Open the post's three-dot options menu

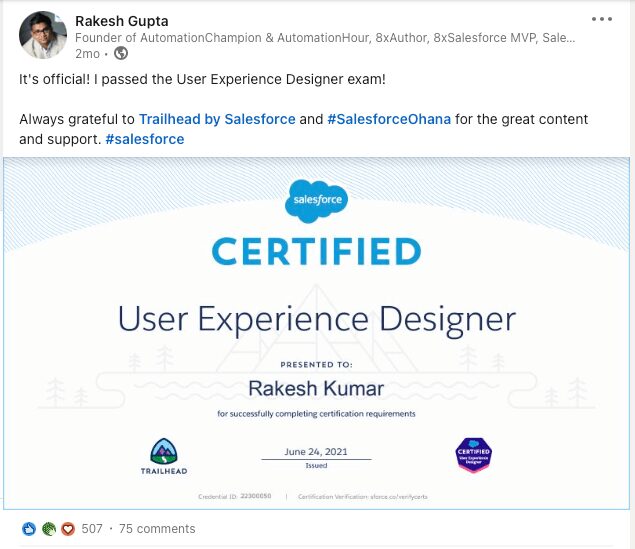(x=601, y=19)
